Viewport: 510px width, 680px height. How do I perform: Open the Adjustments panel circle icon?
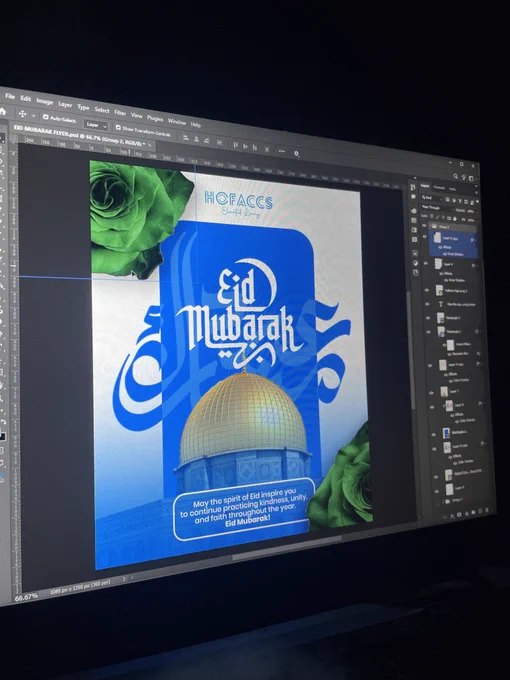click(x=415, y=263)
